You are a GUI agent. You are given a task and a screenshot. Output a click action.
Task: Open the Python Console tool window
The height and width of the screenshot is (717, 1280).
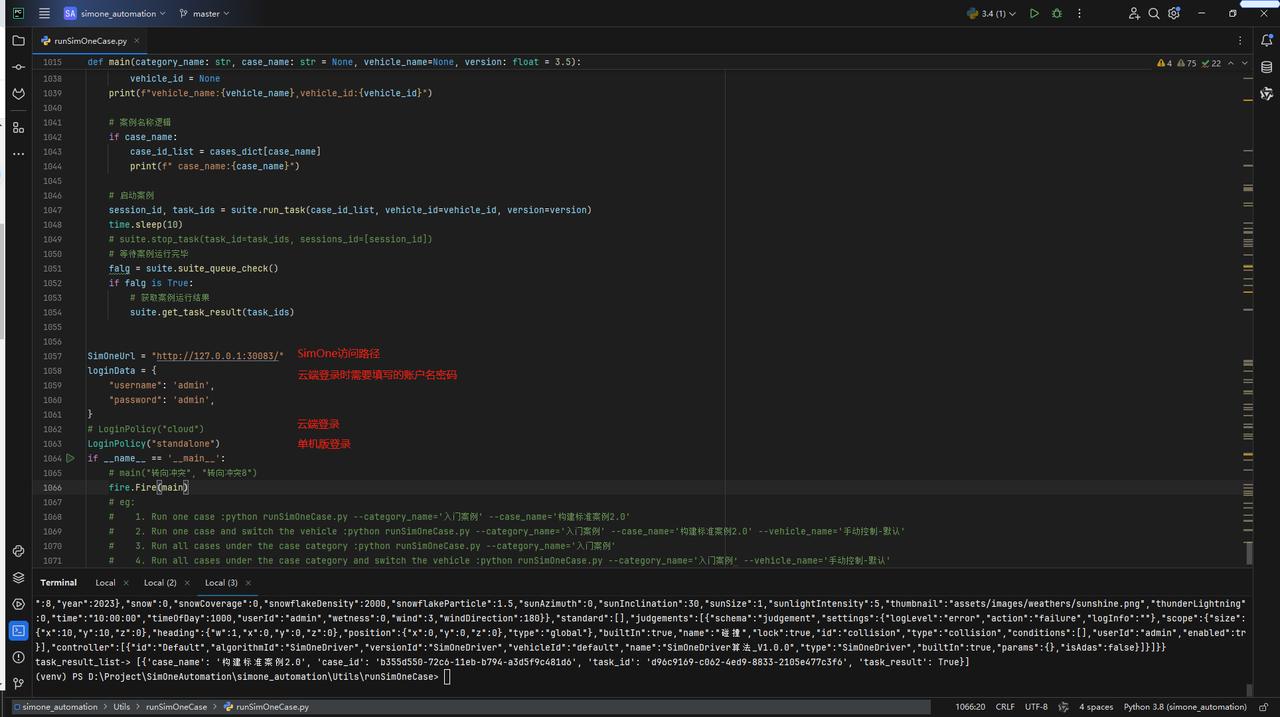(x=18, y=551)
